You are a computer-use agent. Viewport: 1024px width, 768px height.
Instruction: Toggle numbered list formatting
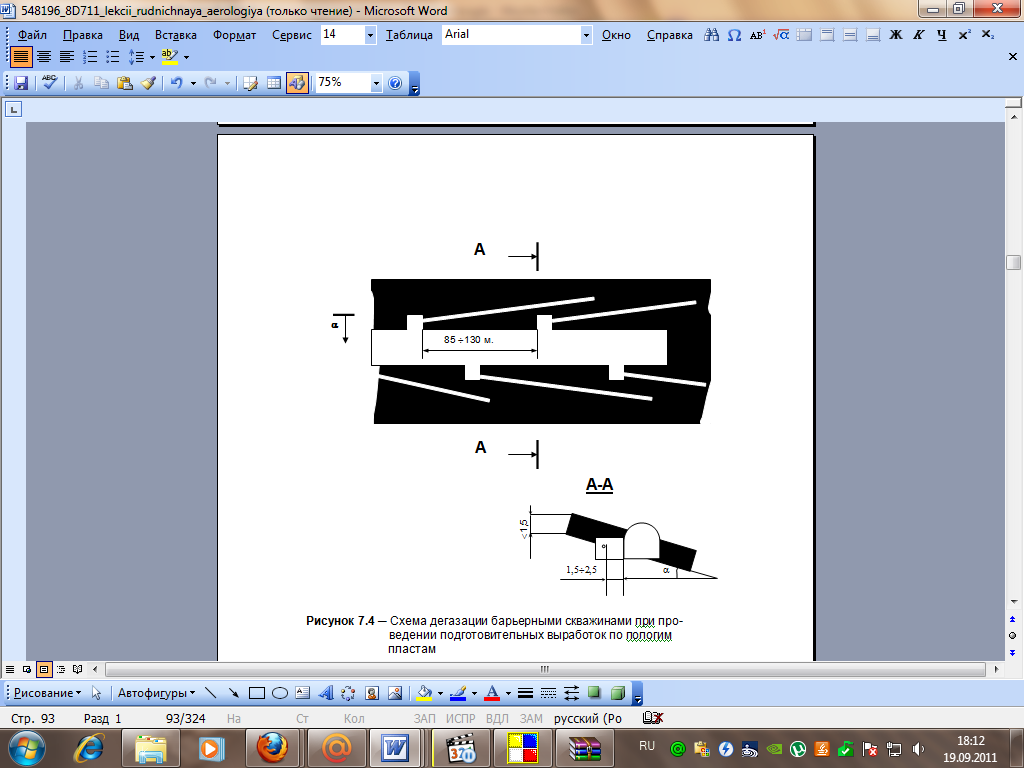coord(90,57)
